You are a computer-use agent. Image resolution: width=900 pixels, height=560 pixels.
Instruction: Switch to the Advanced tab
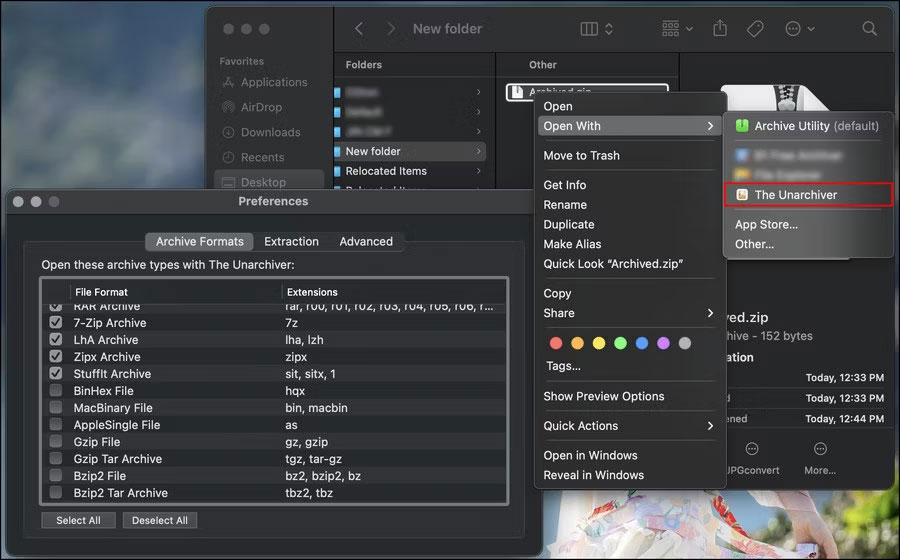pyautogui.click(x=366, y=242)
